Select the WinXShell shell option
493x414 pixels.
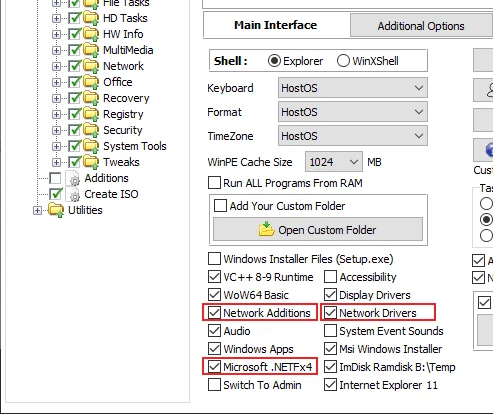tap(343, 61)
